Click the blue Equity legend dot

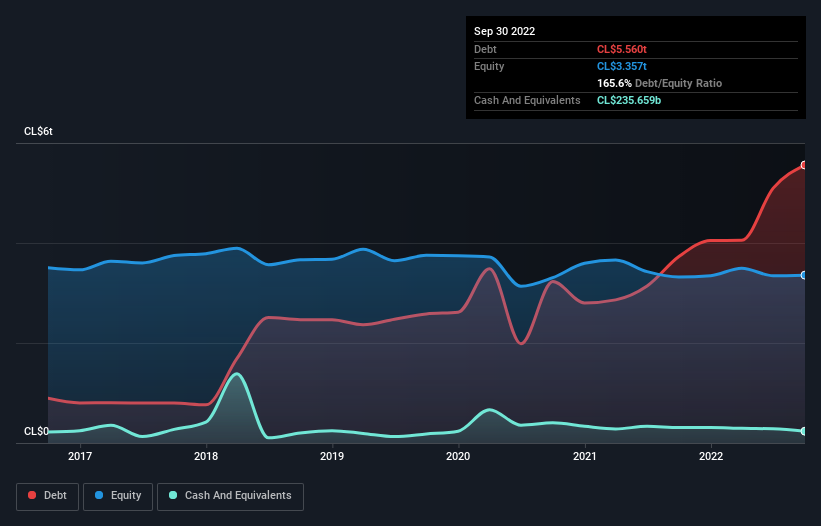[99, 495]
